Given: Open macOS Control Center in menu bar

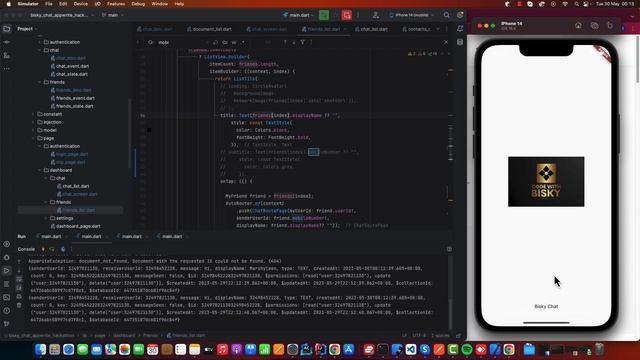Looking at the screenshot, I should pos(586,4).
